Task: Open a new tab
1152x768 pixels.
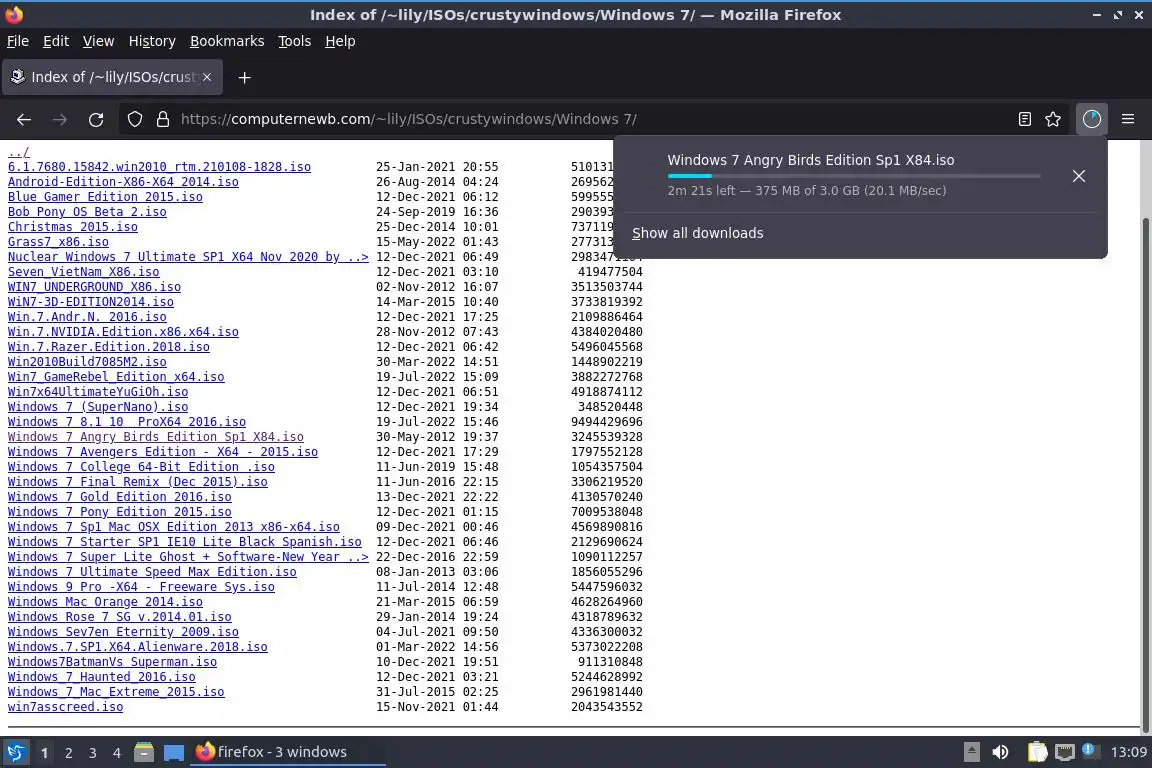Action: click(245, 77)
